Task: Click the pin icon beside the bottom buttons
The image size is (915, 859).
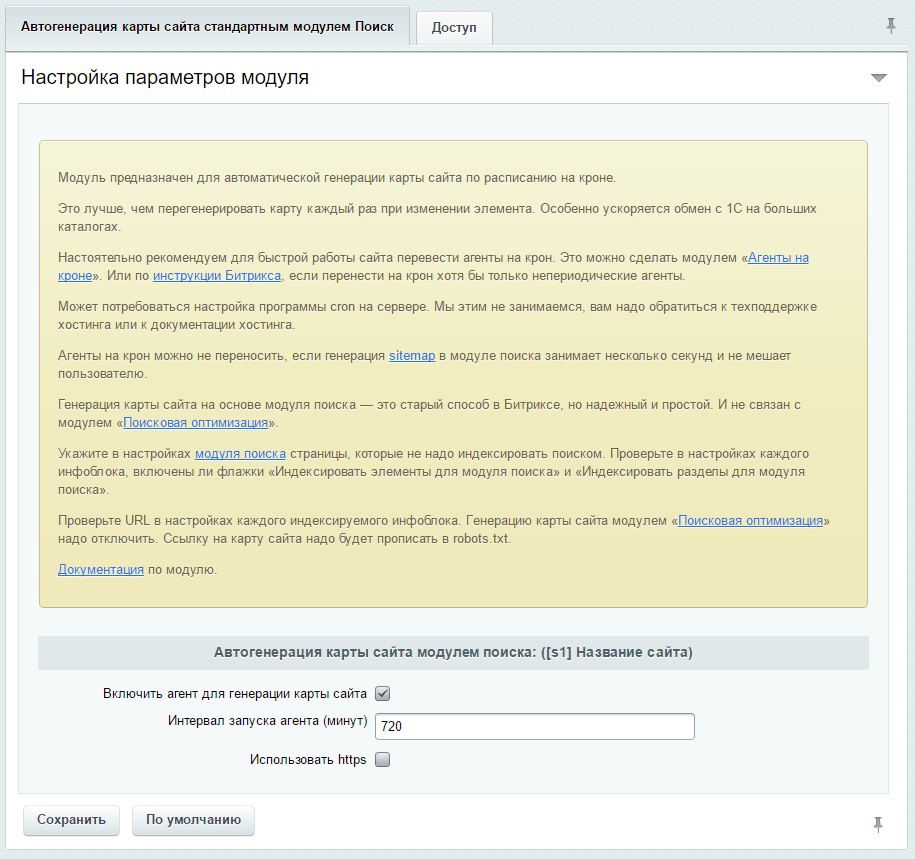Action: point(878,824)
